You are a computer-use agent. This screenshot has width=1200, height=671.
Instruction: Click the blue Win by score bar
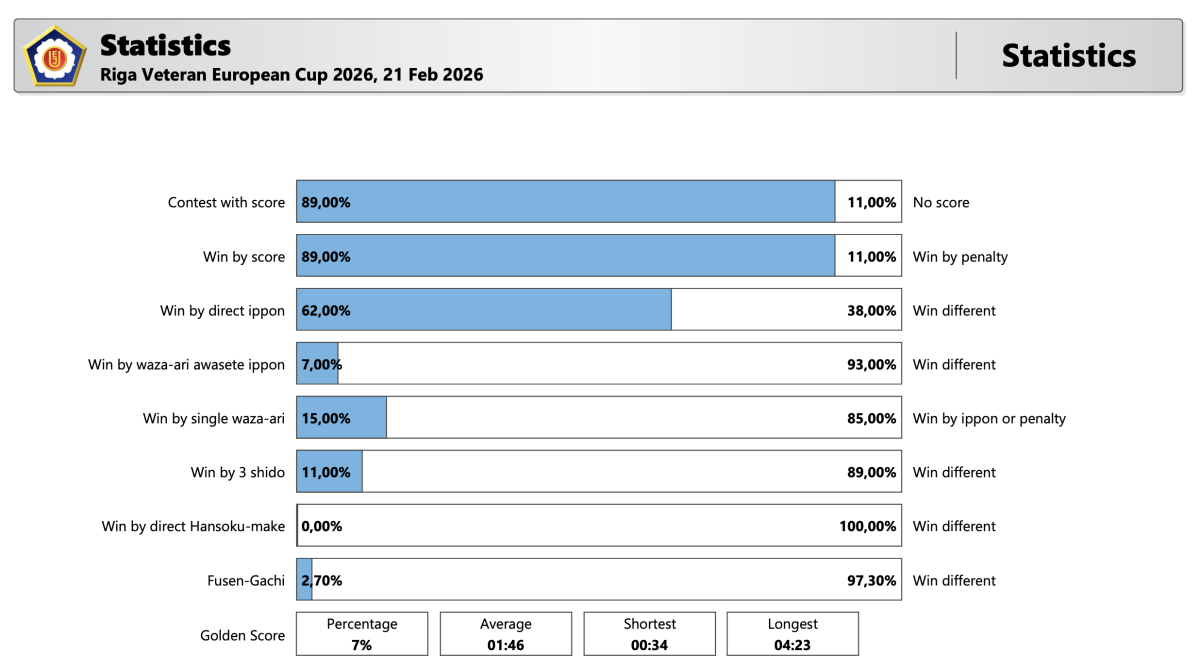(565, 256)
